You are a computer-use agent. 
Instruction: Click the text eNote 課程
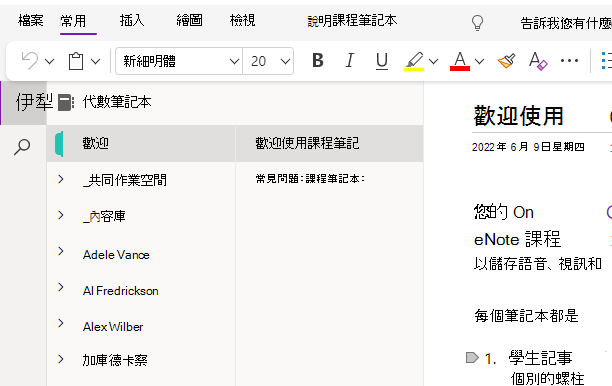[x=517, y=239]
